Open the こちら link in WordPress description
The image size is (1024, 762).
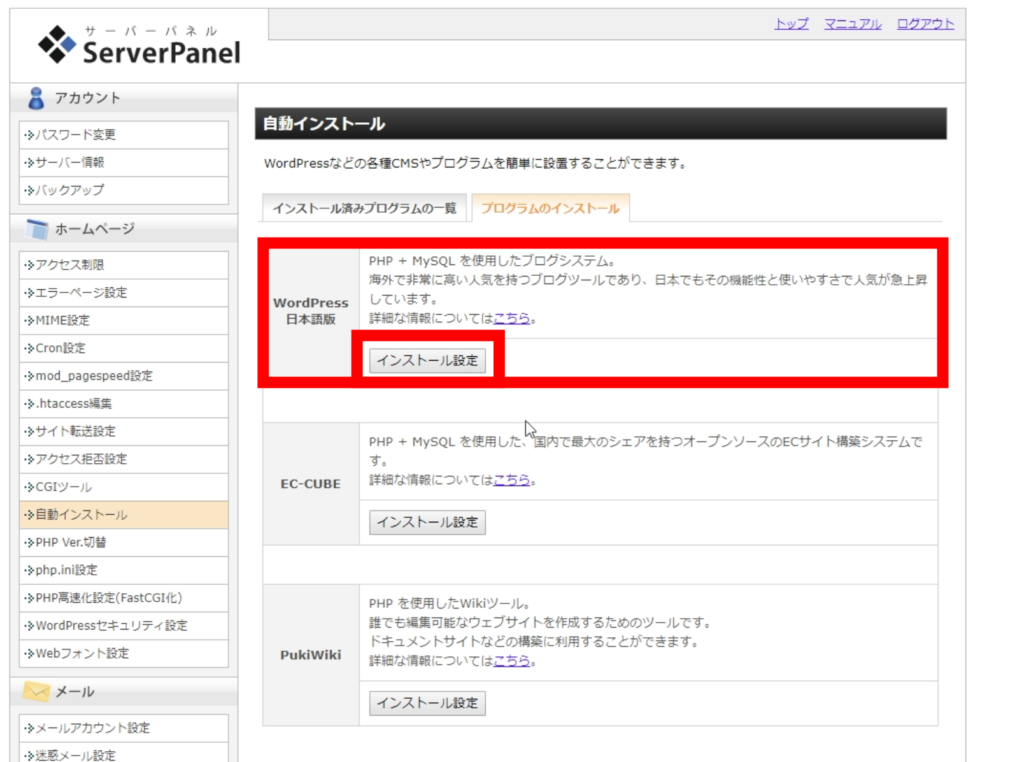click(511, 319)
